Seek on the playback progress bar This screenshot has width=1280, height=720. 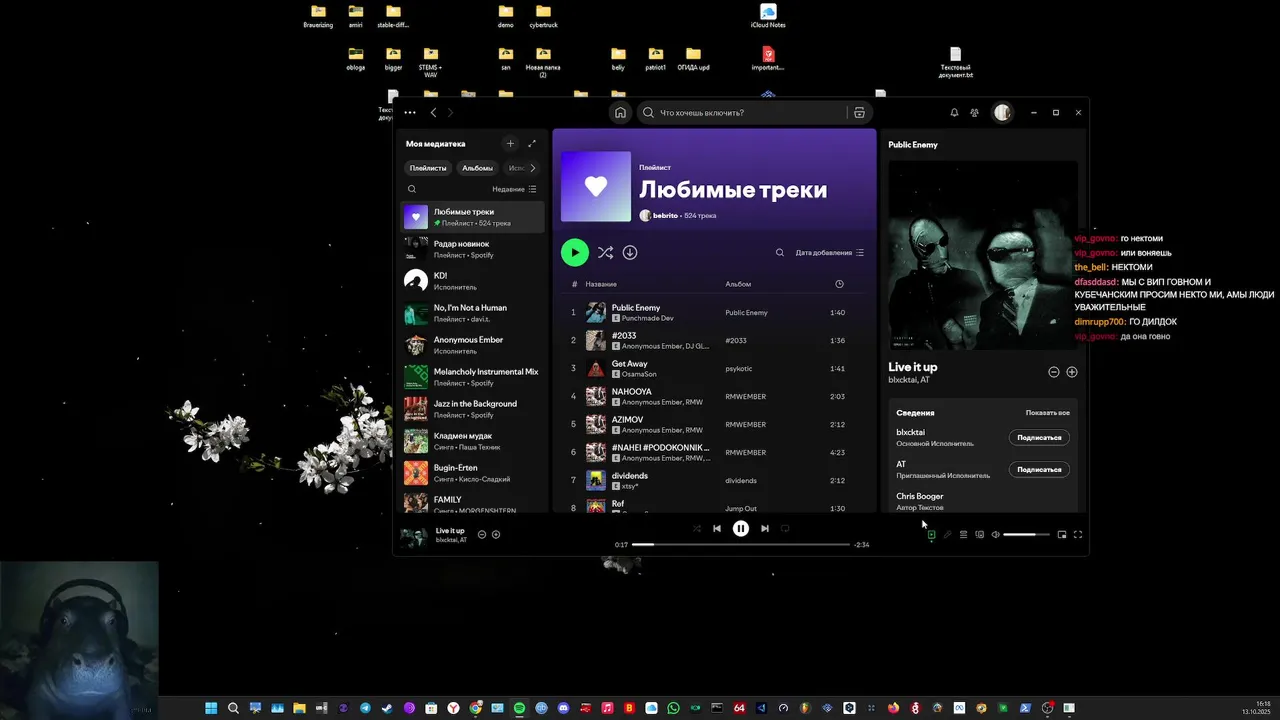pyautogui.click(x=741, y=545)
